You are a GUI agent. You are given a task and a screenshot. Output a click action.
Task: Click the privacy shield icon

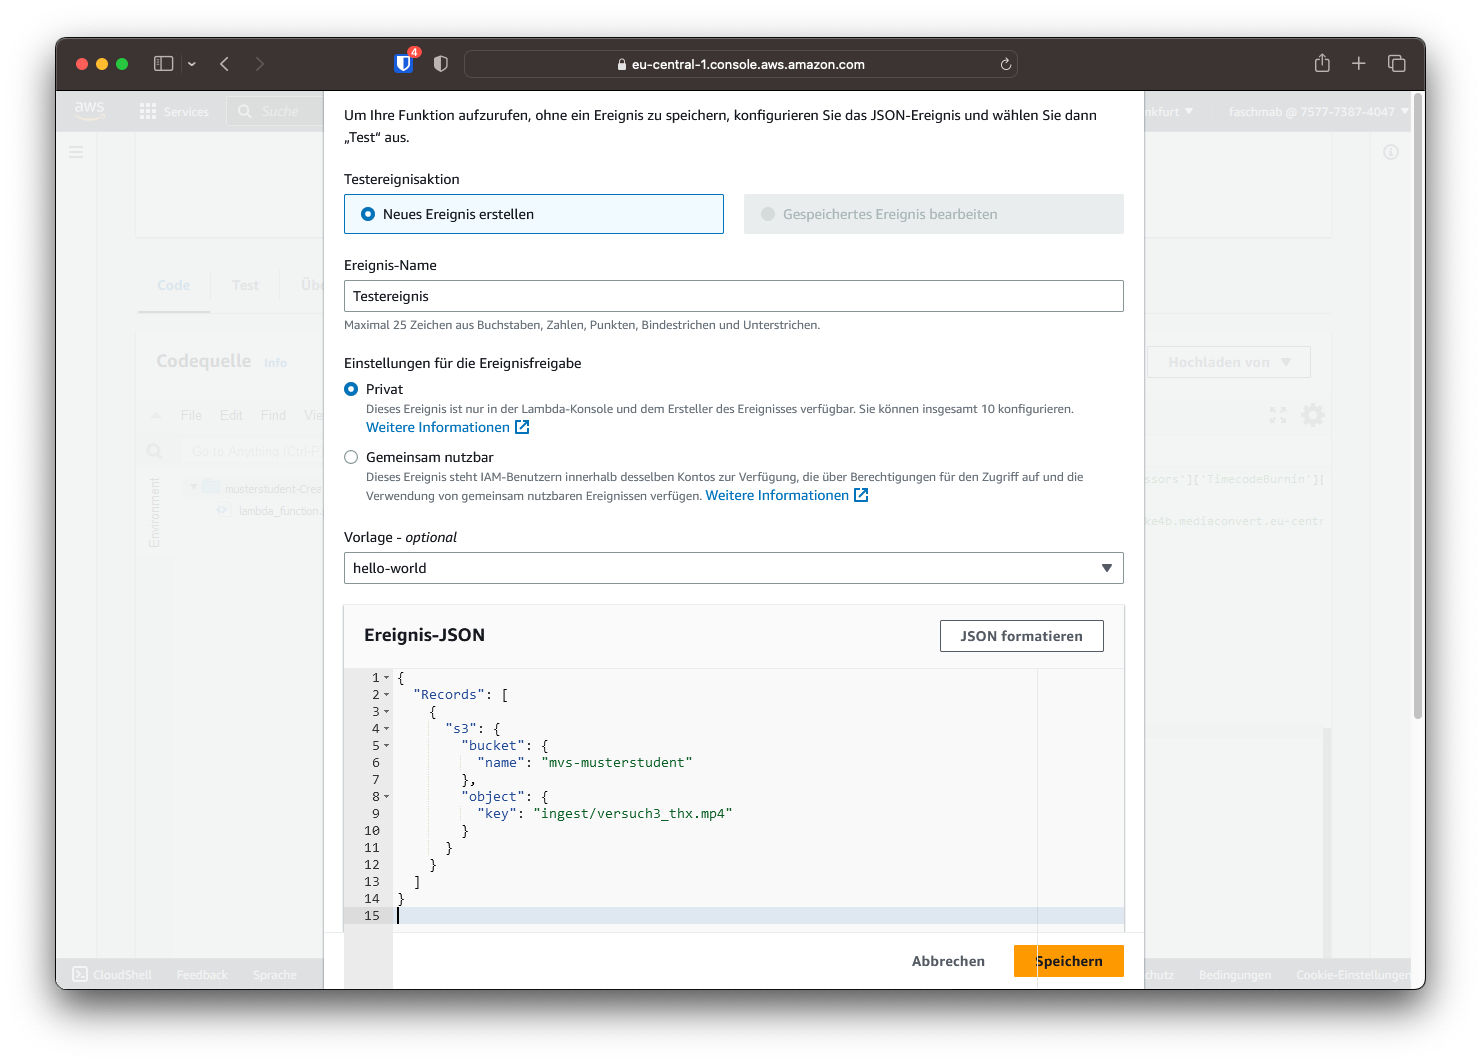pos(441,64)
